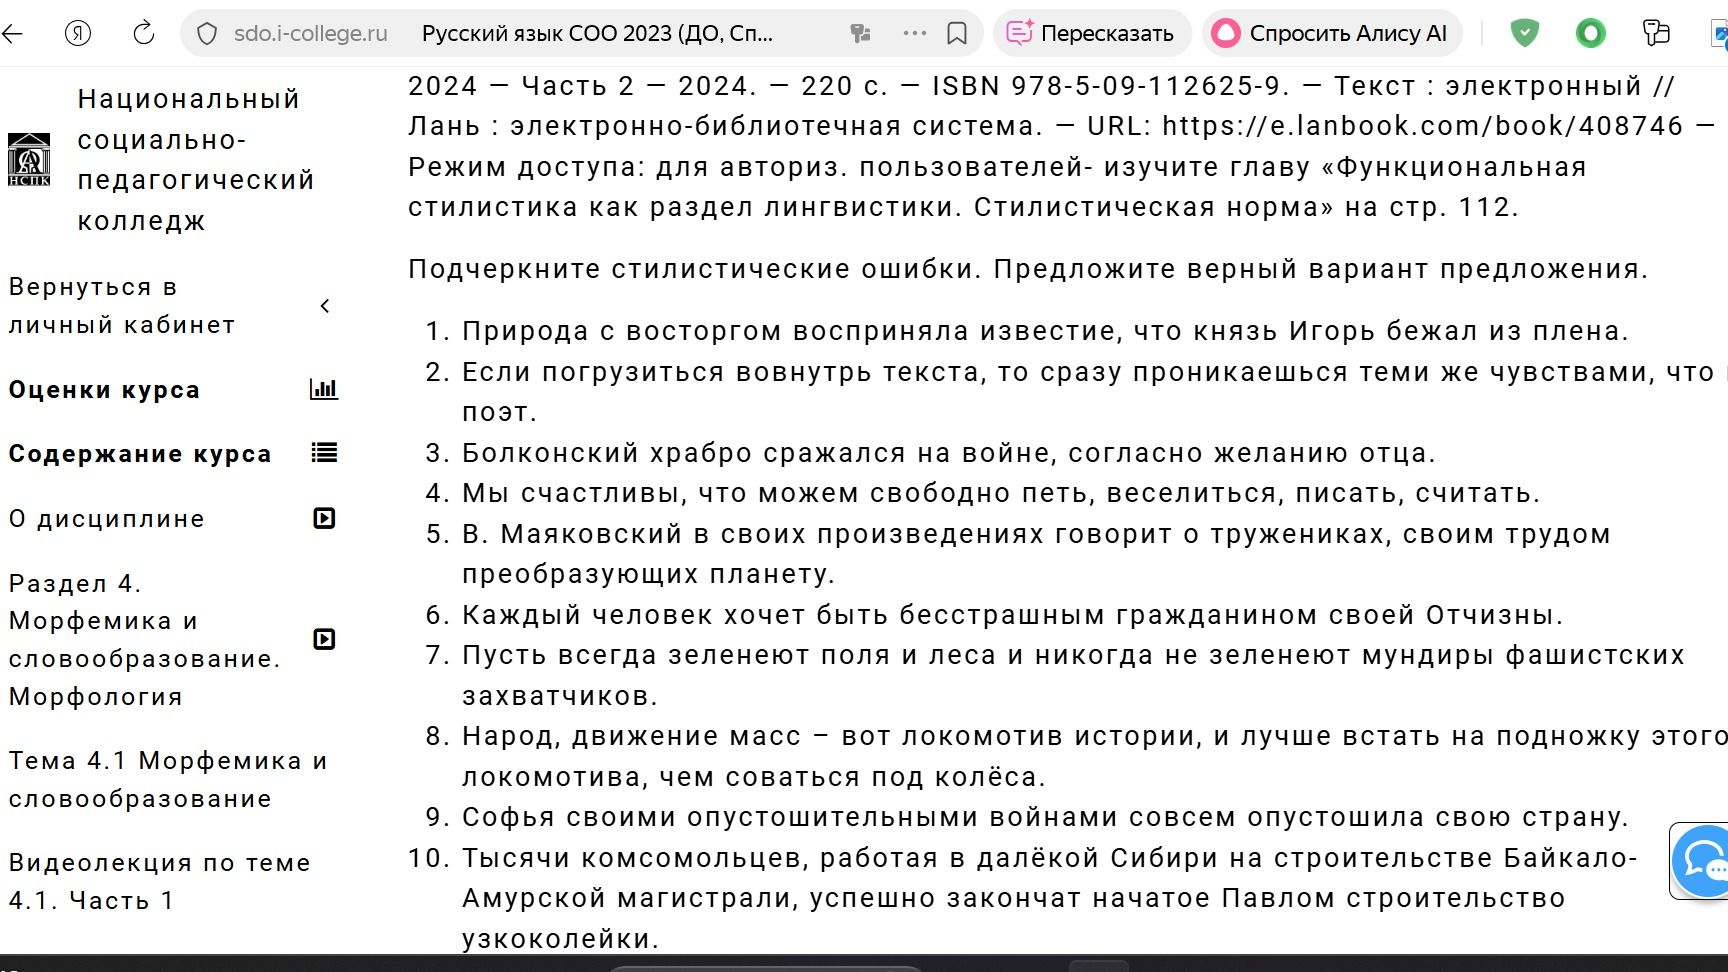Open Содержание курса
1728x972 pixels.
tap(140, 454)
